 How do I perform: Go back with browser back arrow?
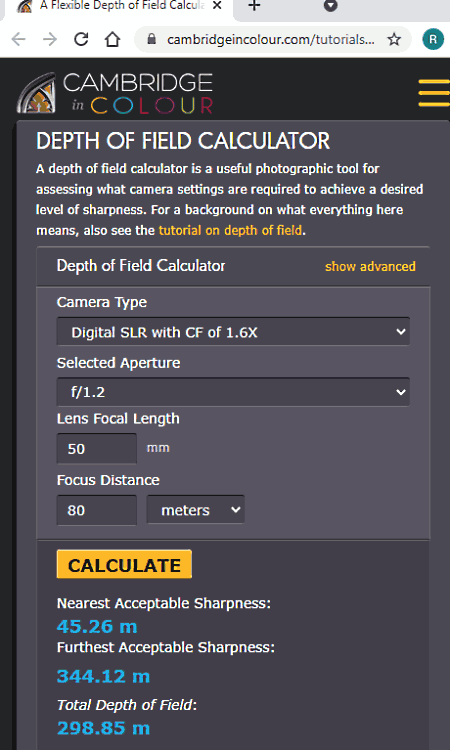18,39
